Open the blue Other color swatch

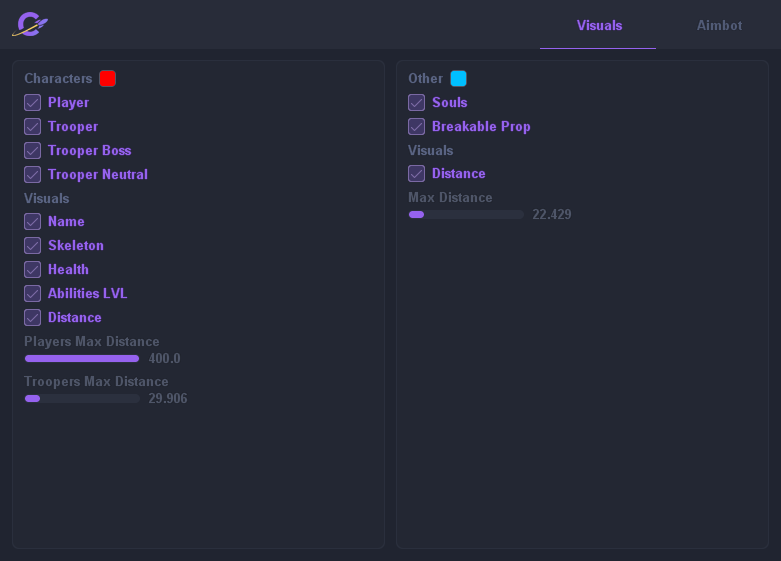point(458,79)
